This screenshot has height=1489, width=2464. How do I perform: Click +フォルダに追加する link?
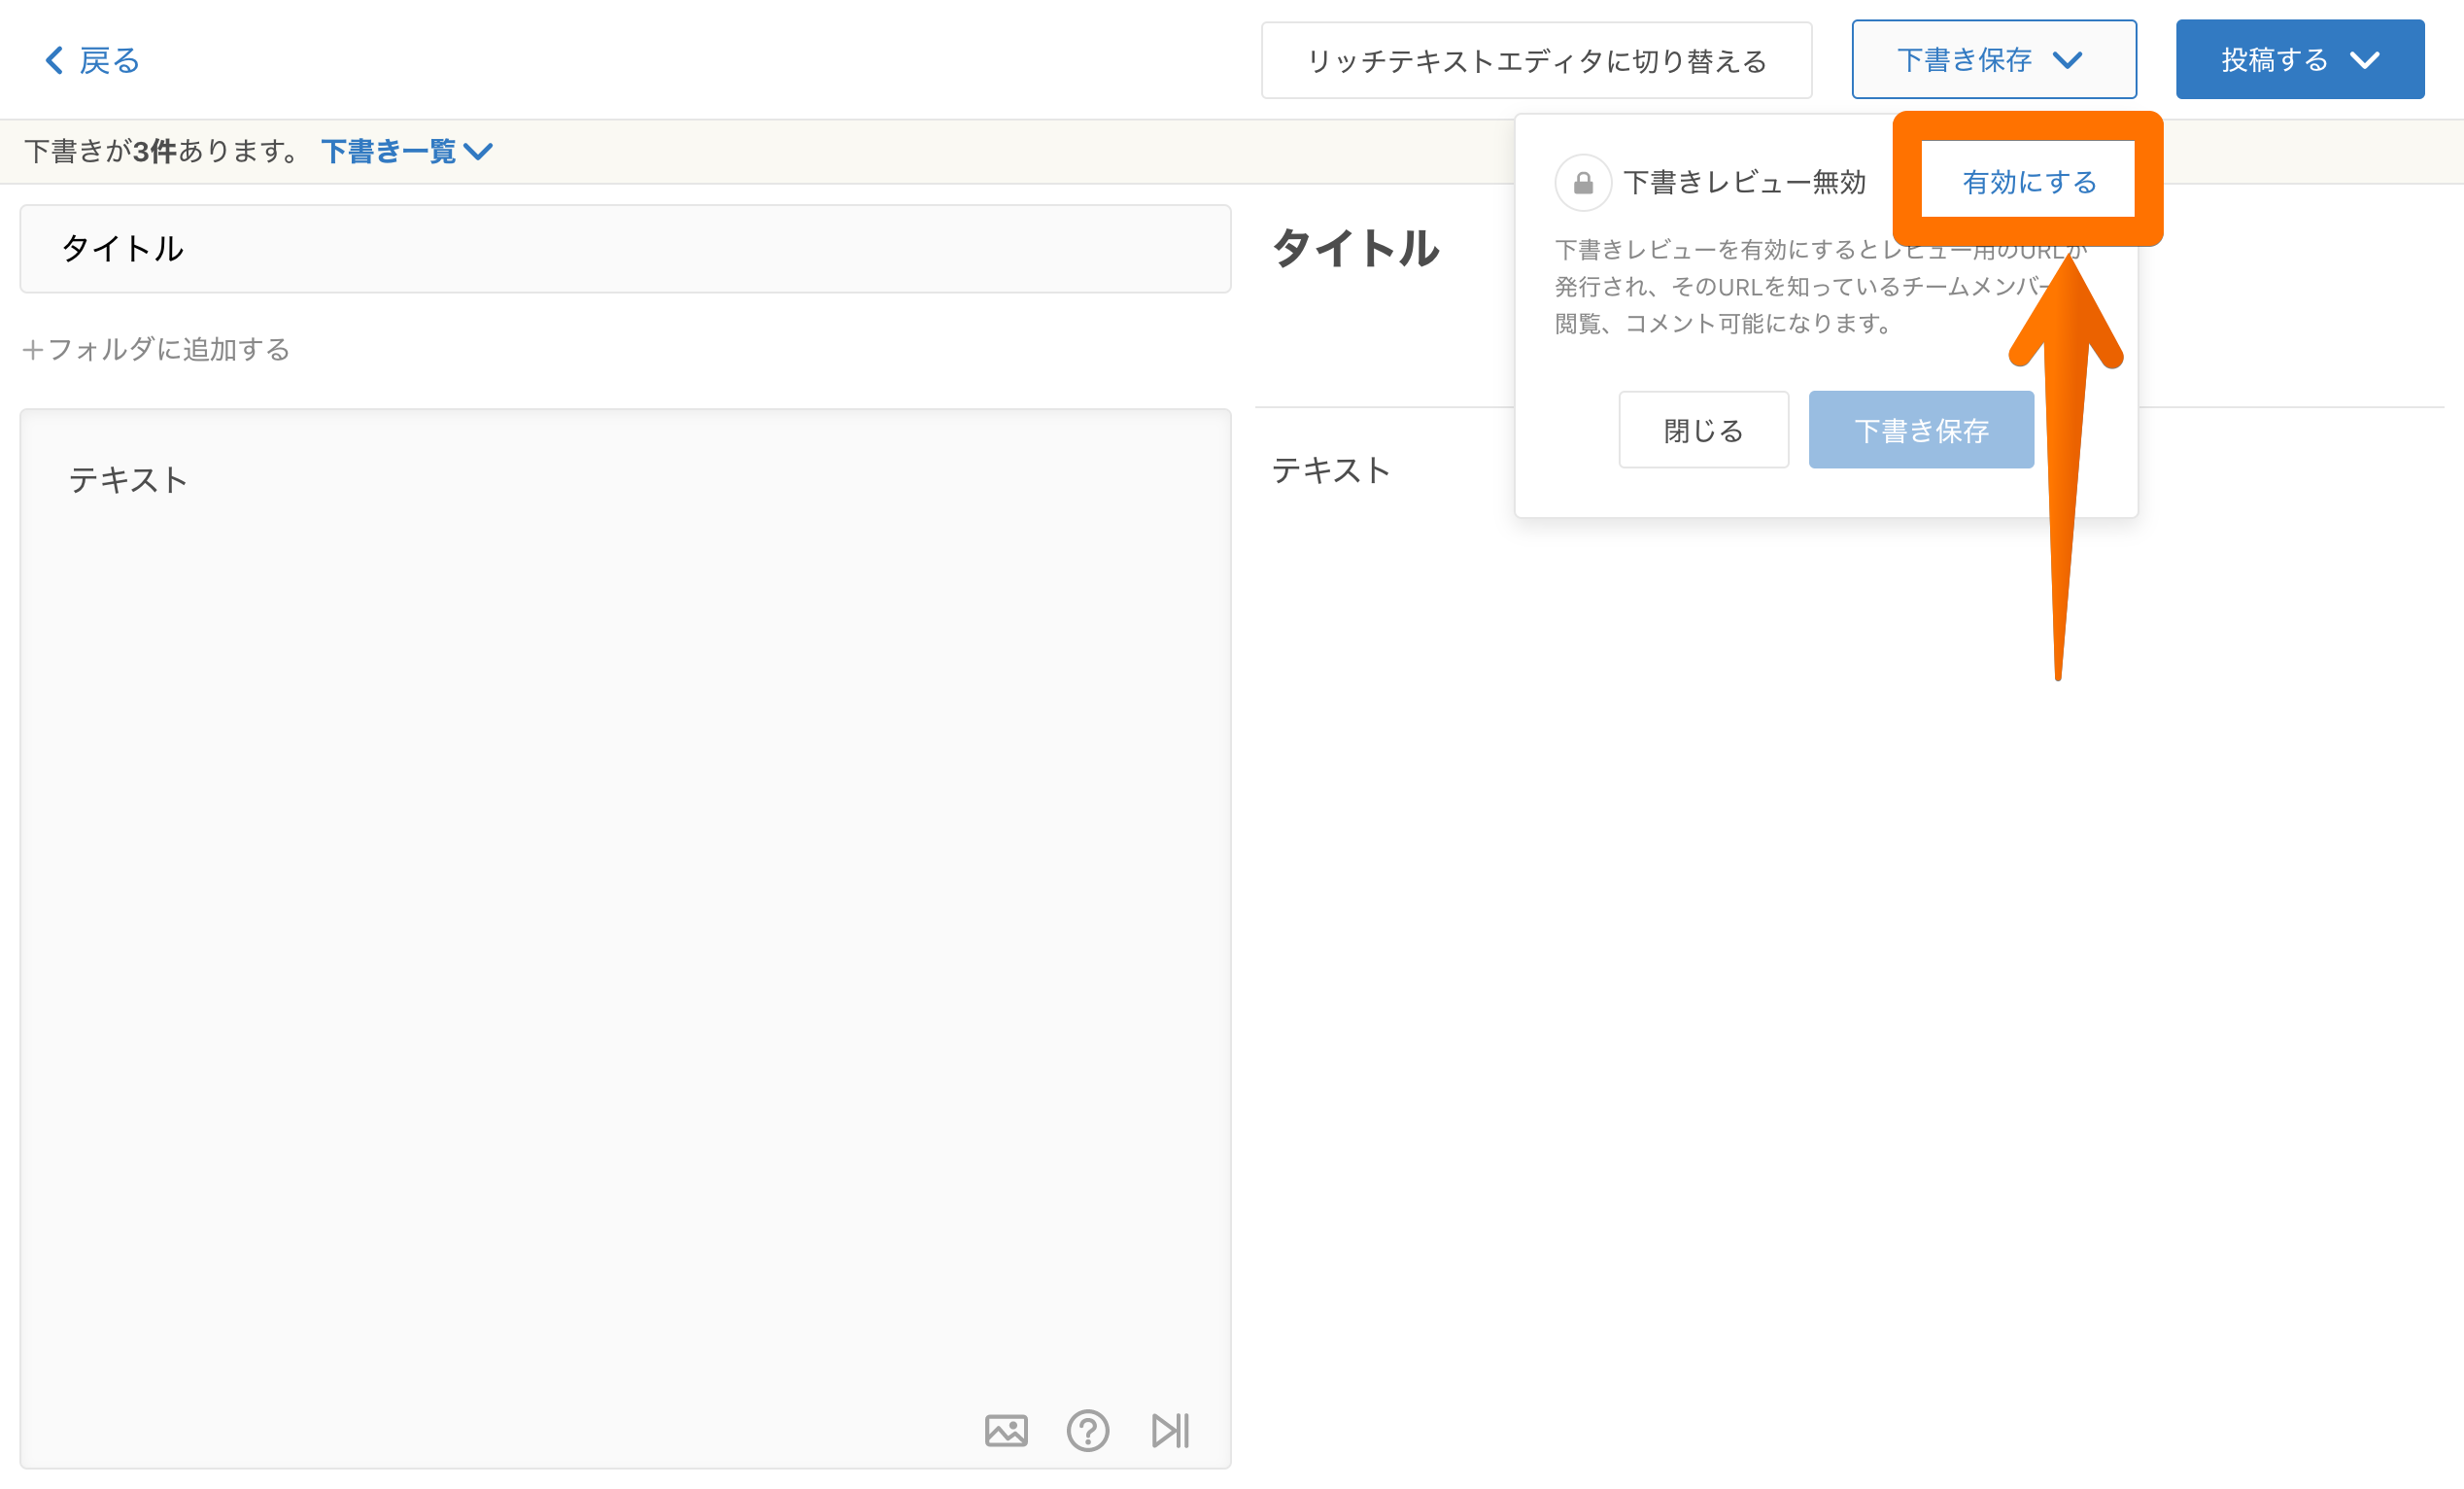(157, 349)
